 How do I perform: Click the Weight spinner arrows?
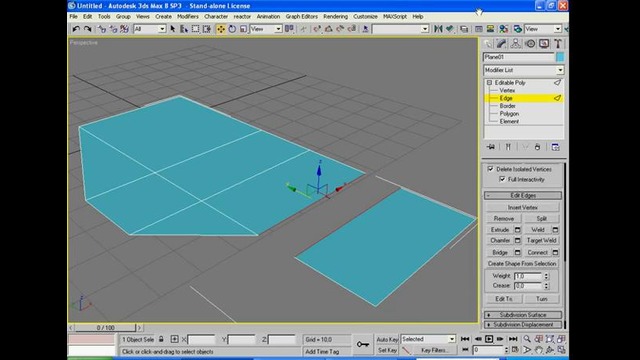pos(547,276)
